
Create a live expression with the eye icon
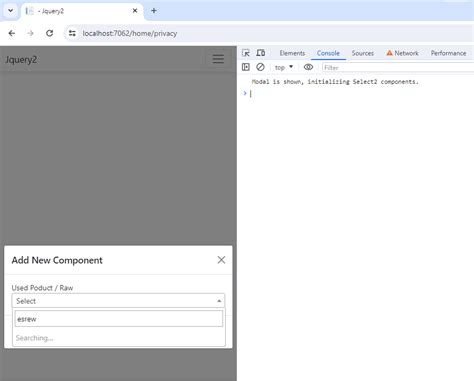pyautogui.click(x=308, y=67)
